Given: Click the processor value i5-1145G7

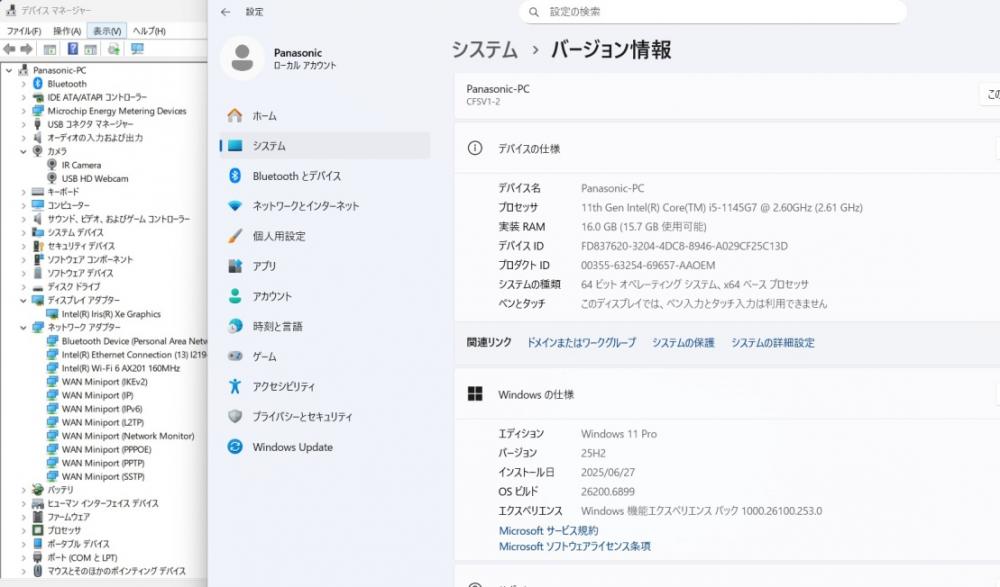Looking at the screenshot, I should 721,207.
